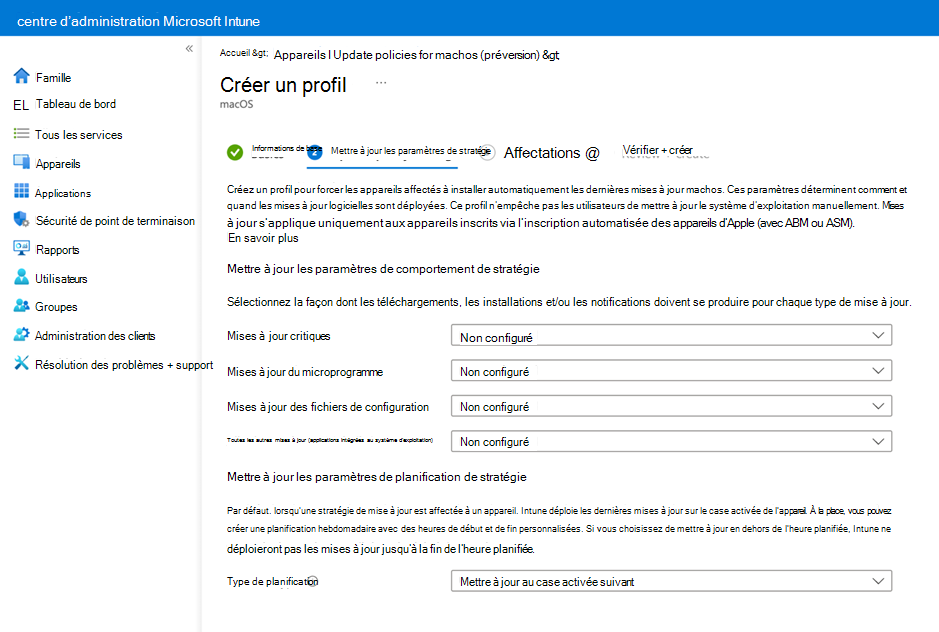The image size is (939, 632).
Task: Open the fichiers de configuration updates dropdown
Action: point(671,406)
